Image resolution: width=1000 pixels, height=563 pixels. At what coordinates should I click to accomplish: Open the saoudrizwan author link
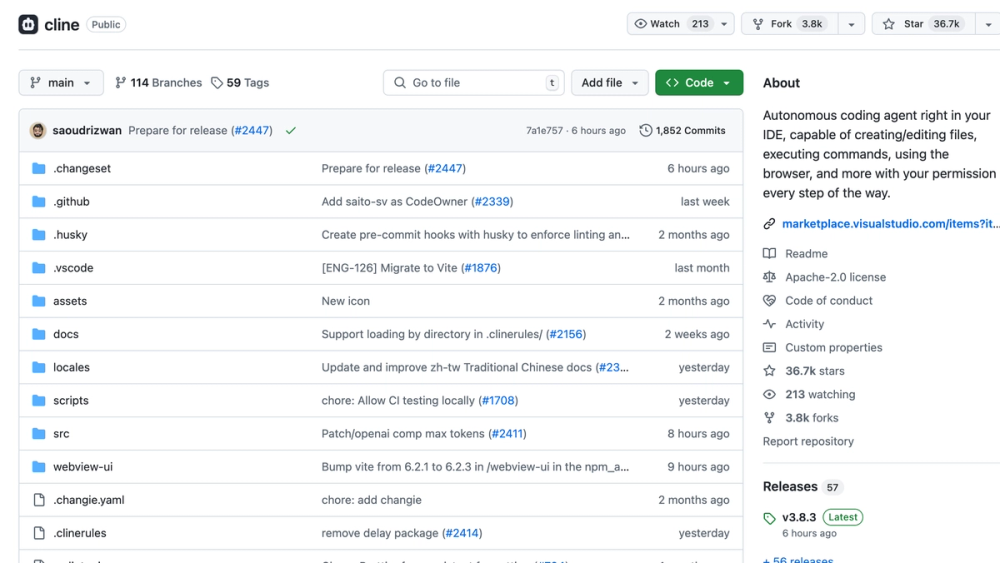[x=87, y=130]
